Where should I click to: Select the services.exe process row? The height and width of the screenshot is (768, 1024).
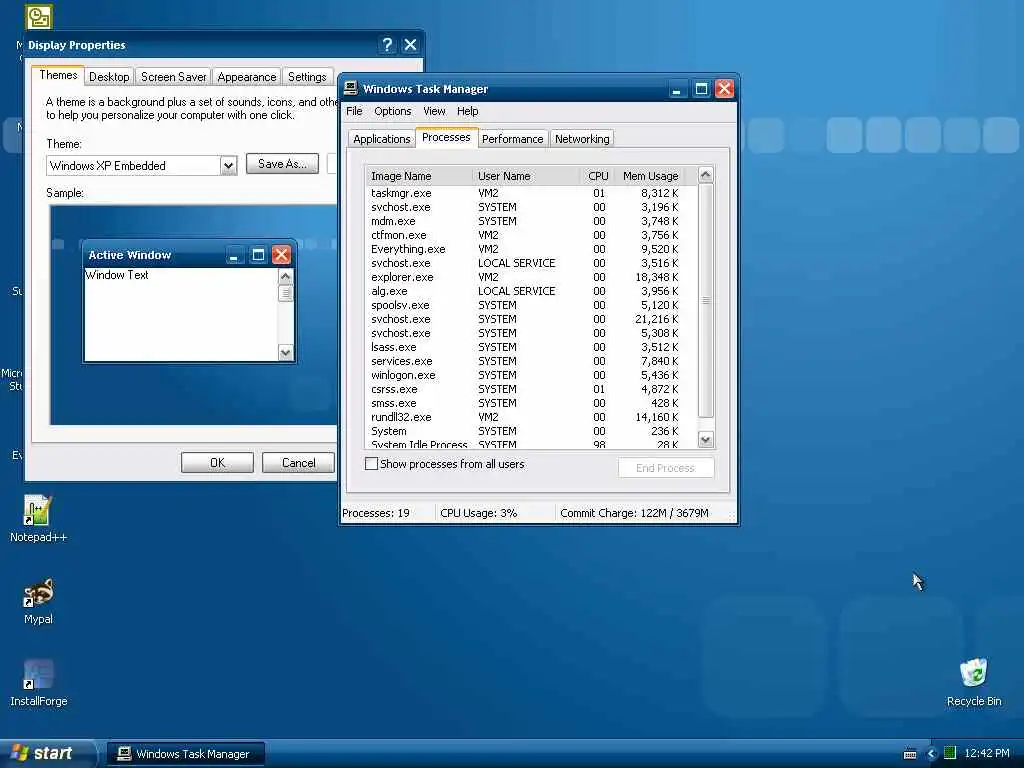[x=531, y=361]
